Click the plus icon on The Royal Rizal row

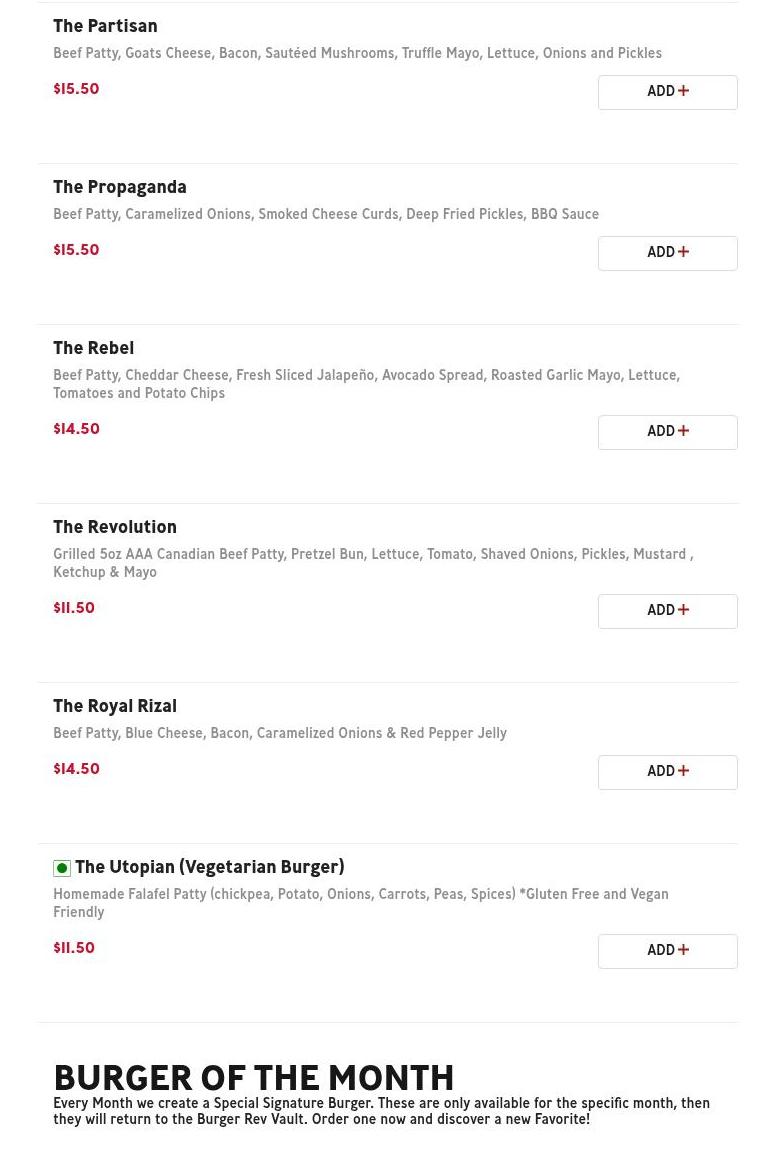[x=684, y=771]
